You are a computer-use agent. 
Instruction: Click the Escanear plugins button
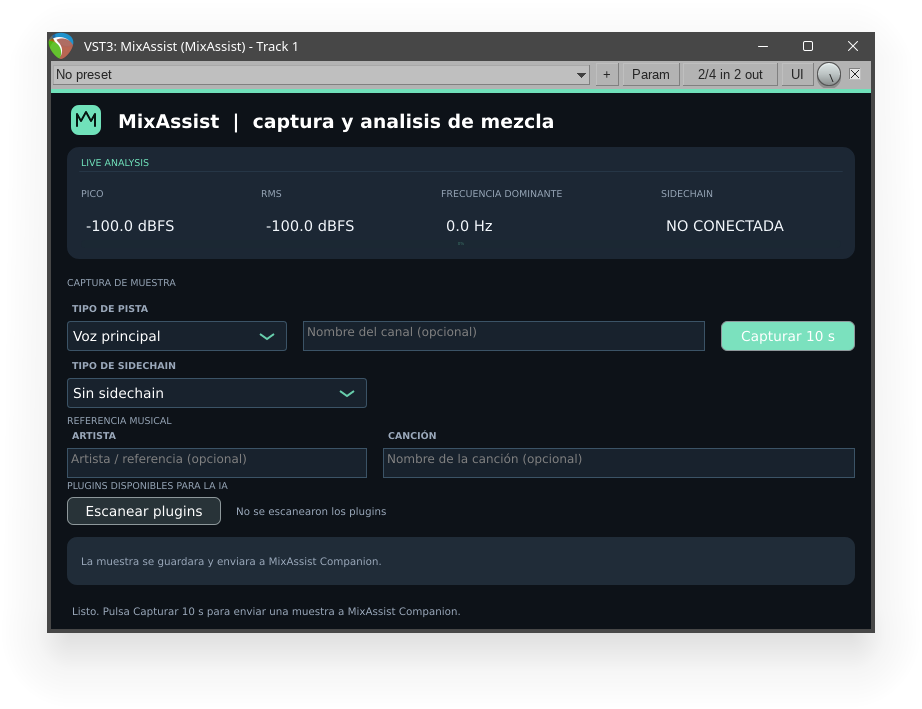click(144, 511)
